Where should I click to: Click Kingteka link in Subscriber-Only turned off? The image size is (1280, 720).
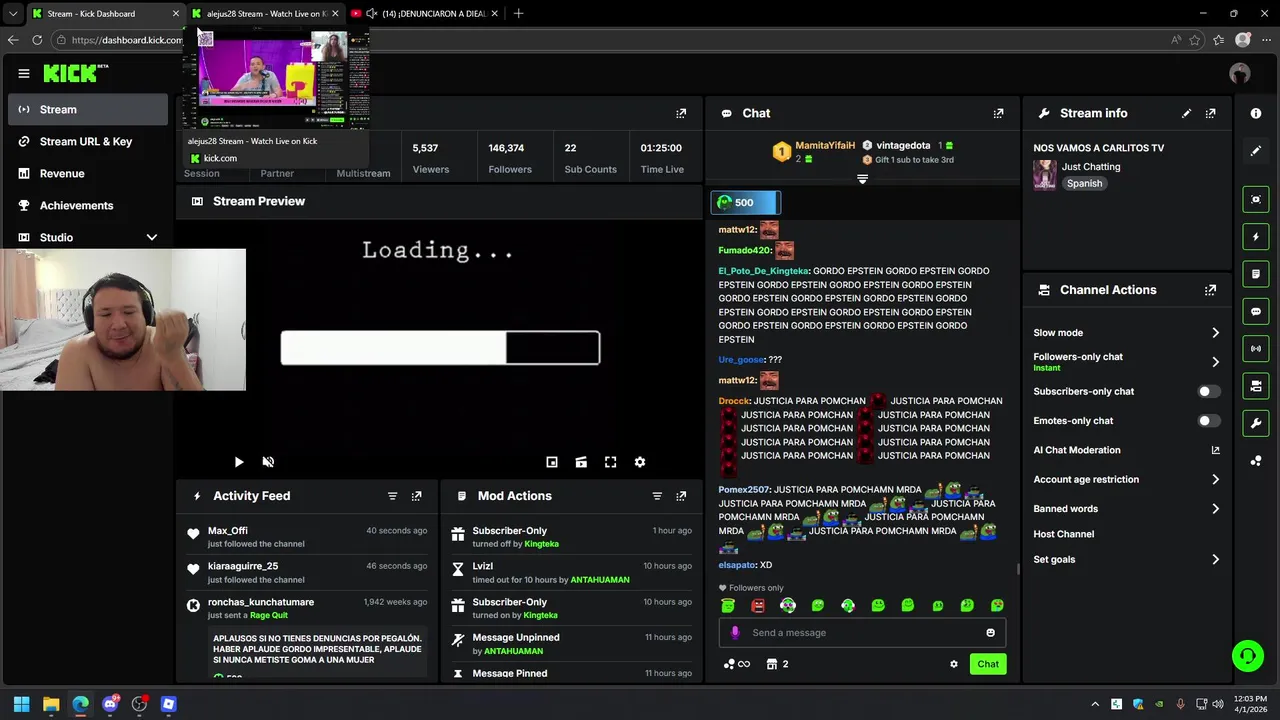541,544
